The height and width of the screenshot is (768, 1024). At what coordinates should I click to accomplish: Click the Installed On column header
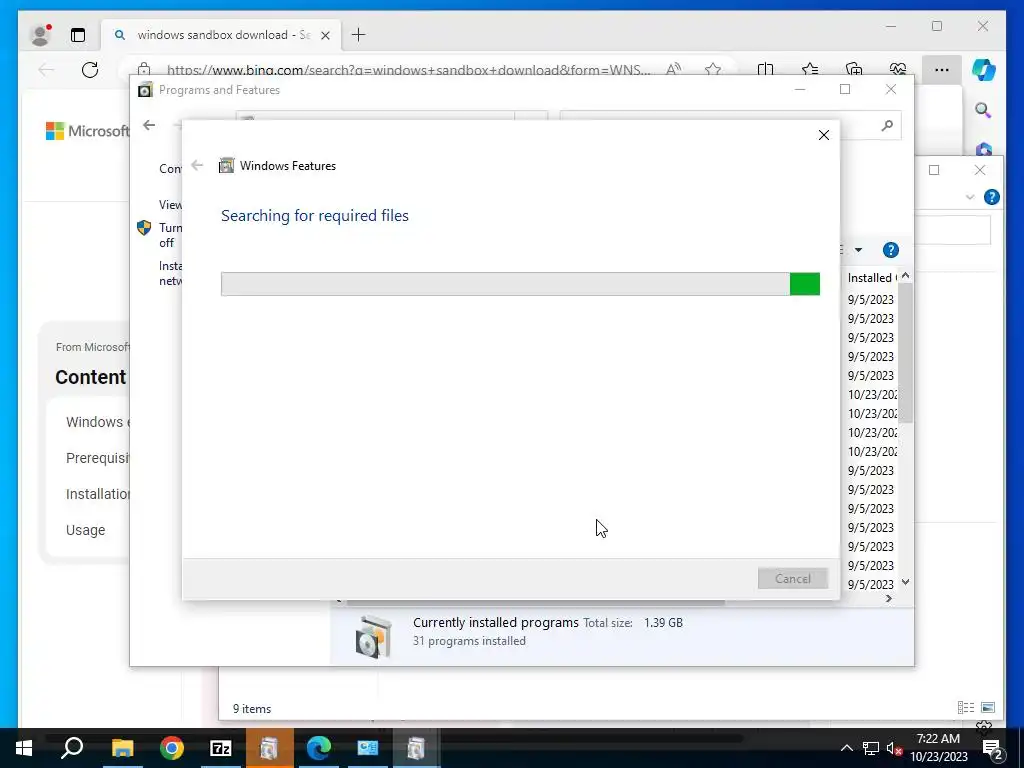[872, 278]
